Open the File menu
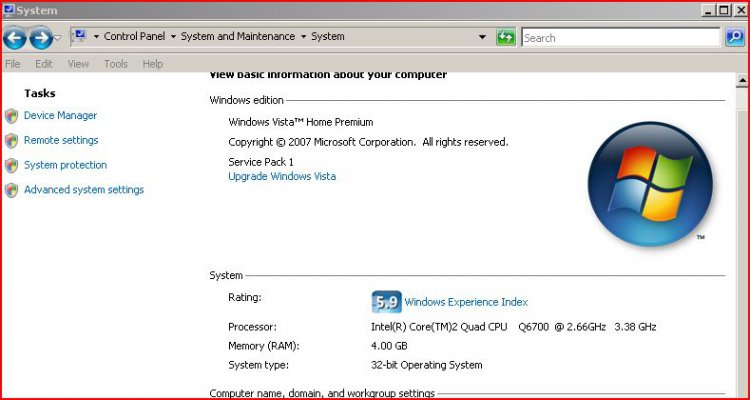The height and width of the screenshot is (400, 750). coord(12,64)
